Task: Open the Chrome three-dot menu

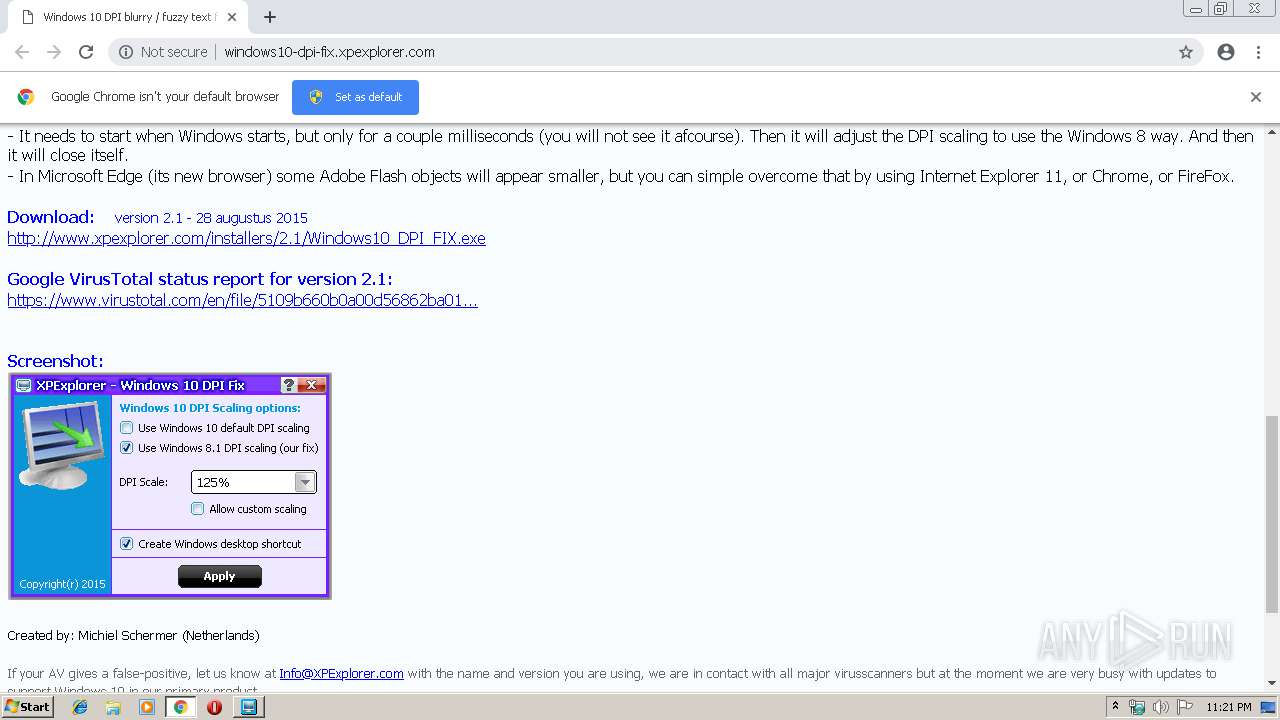Action: pos(1258,52)
